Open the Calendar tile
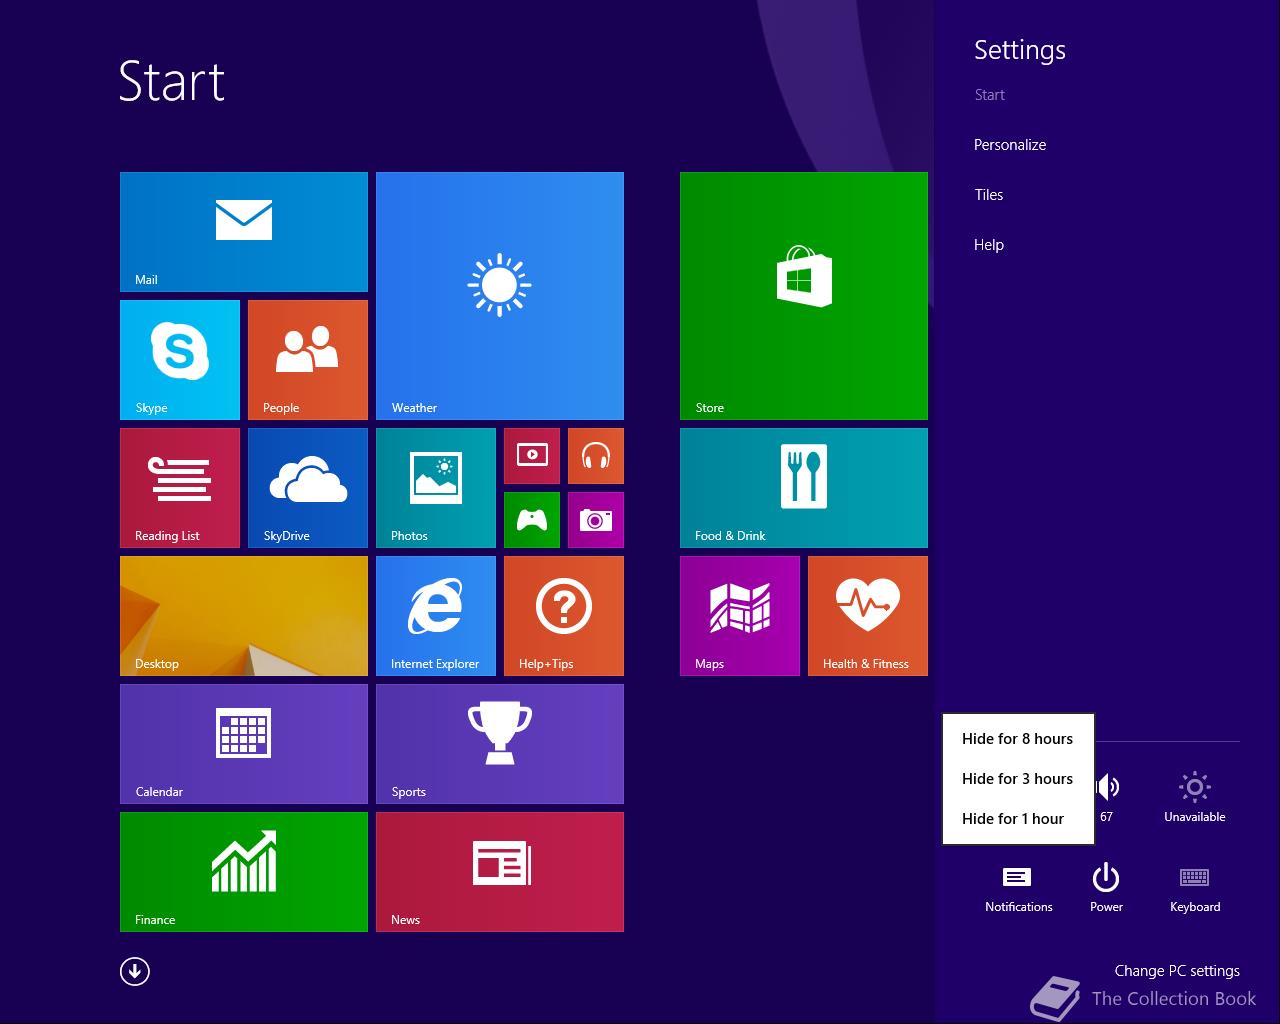The height and width of the screenshot is (1024, 1280). click(x=244, y=744)
